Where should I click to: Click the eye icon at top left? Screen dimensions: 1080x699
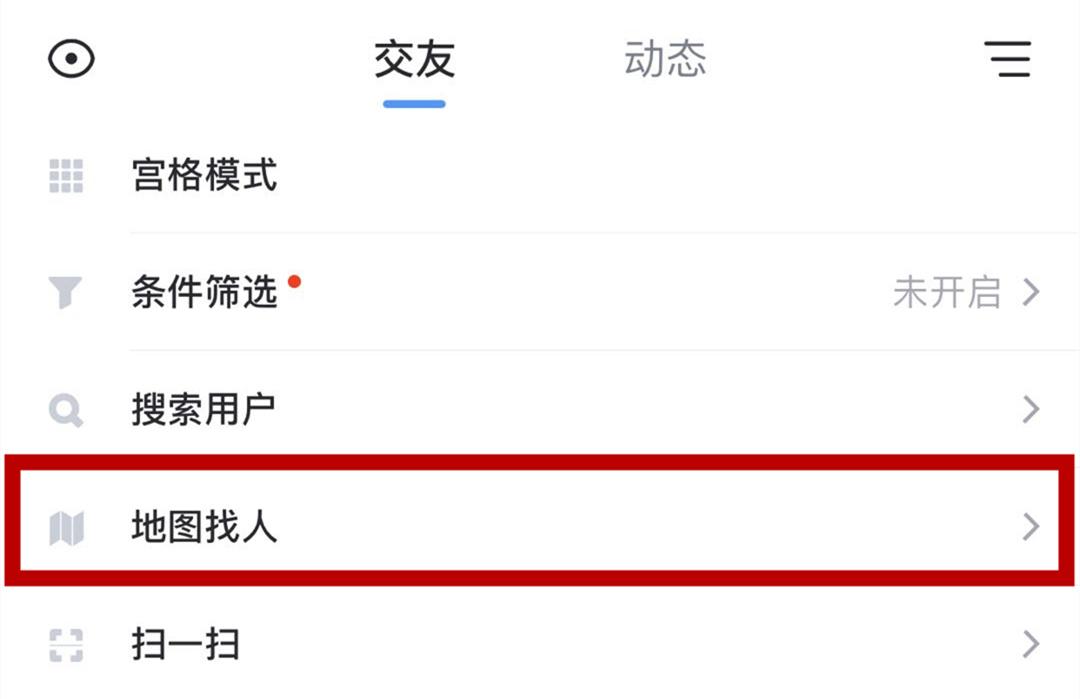[71, 59]
